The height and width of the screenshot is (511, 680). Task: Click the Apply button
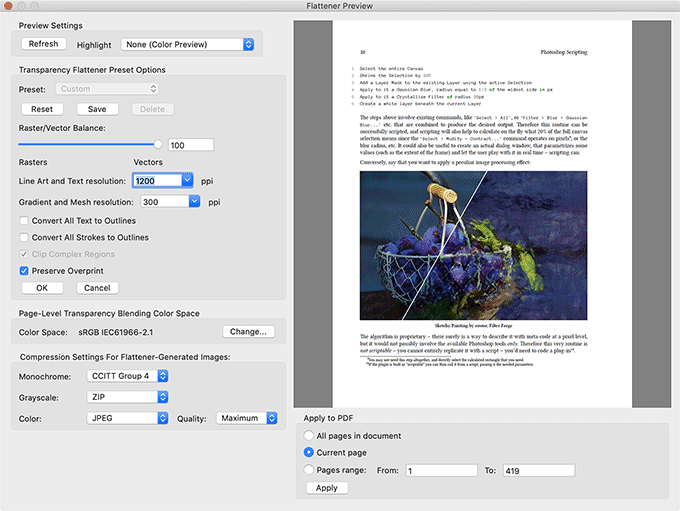coord(327,488)
